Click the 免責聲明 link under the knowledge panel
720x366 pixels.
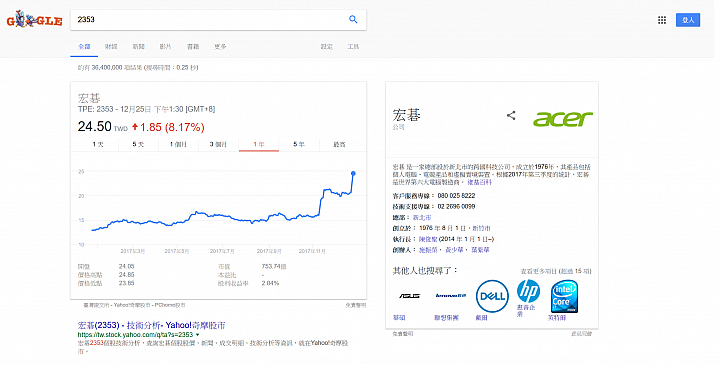[x=403, y=334]
